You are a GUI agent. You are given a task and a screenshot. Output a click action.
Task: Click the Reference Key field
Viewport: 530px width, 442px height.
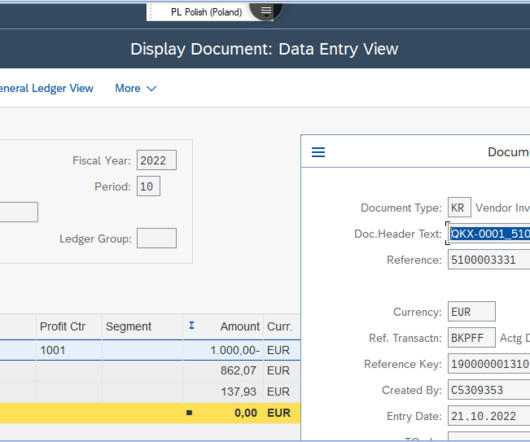click(489, 364)
